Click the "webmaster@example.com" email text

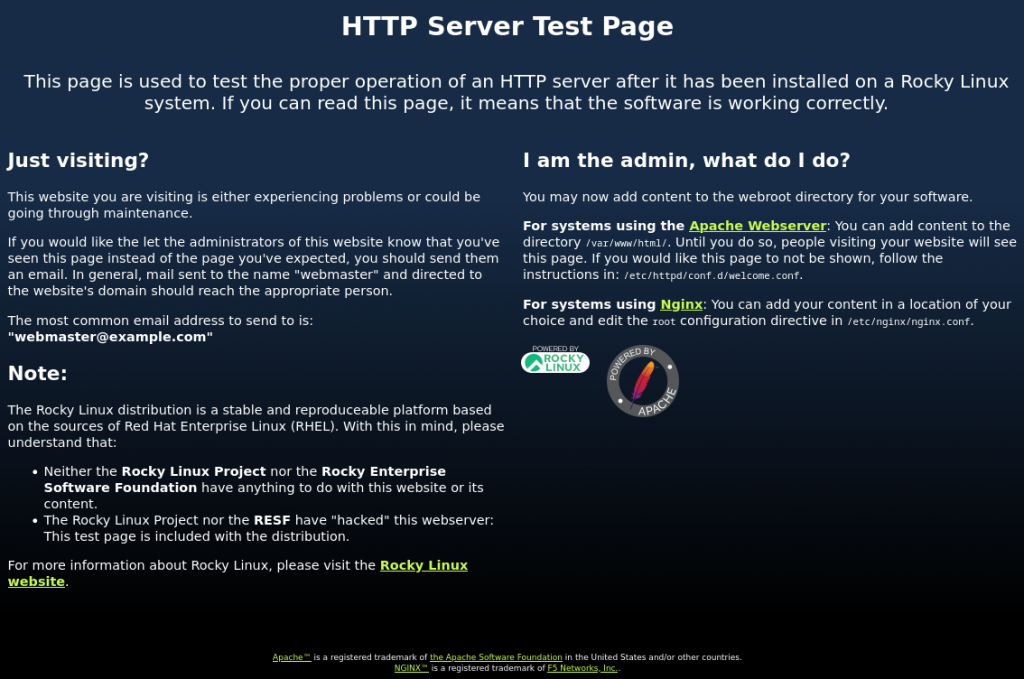pos(110,337)
